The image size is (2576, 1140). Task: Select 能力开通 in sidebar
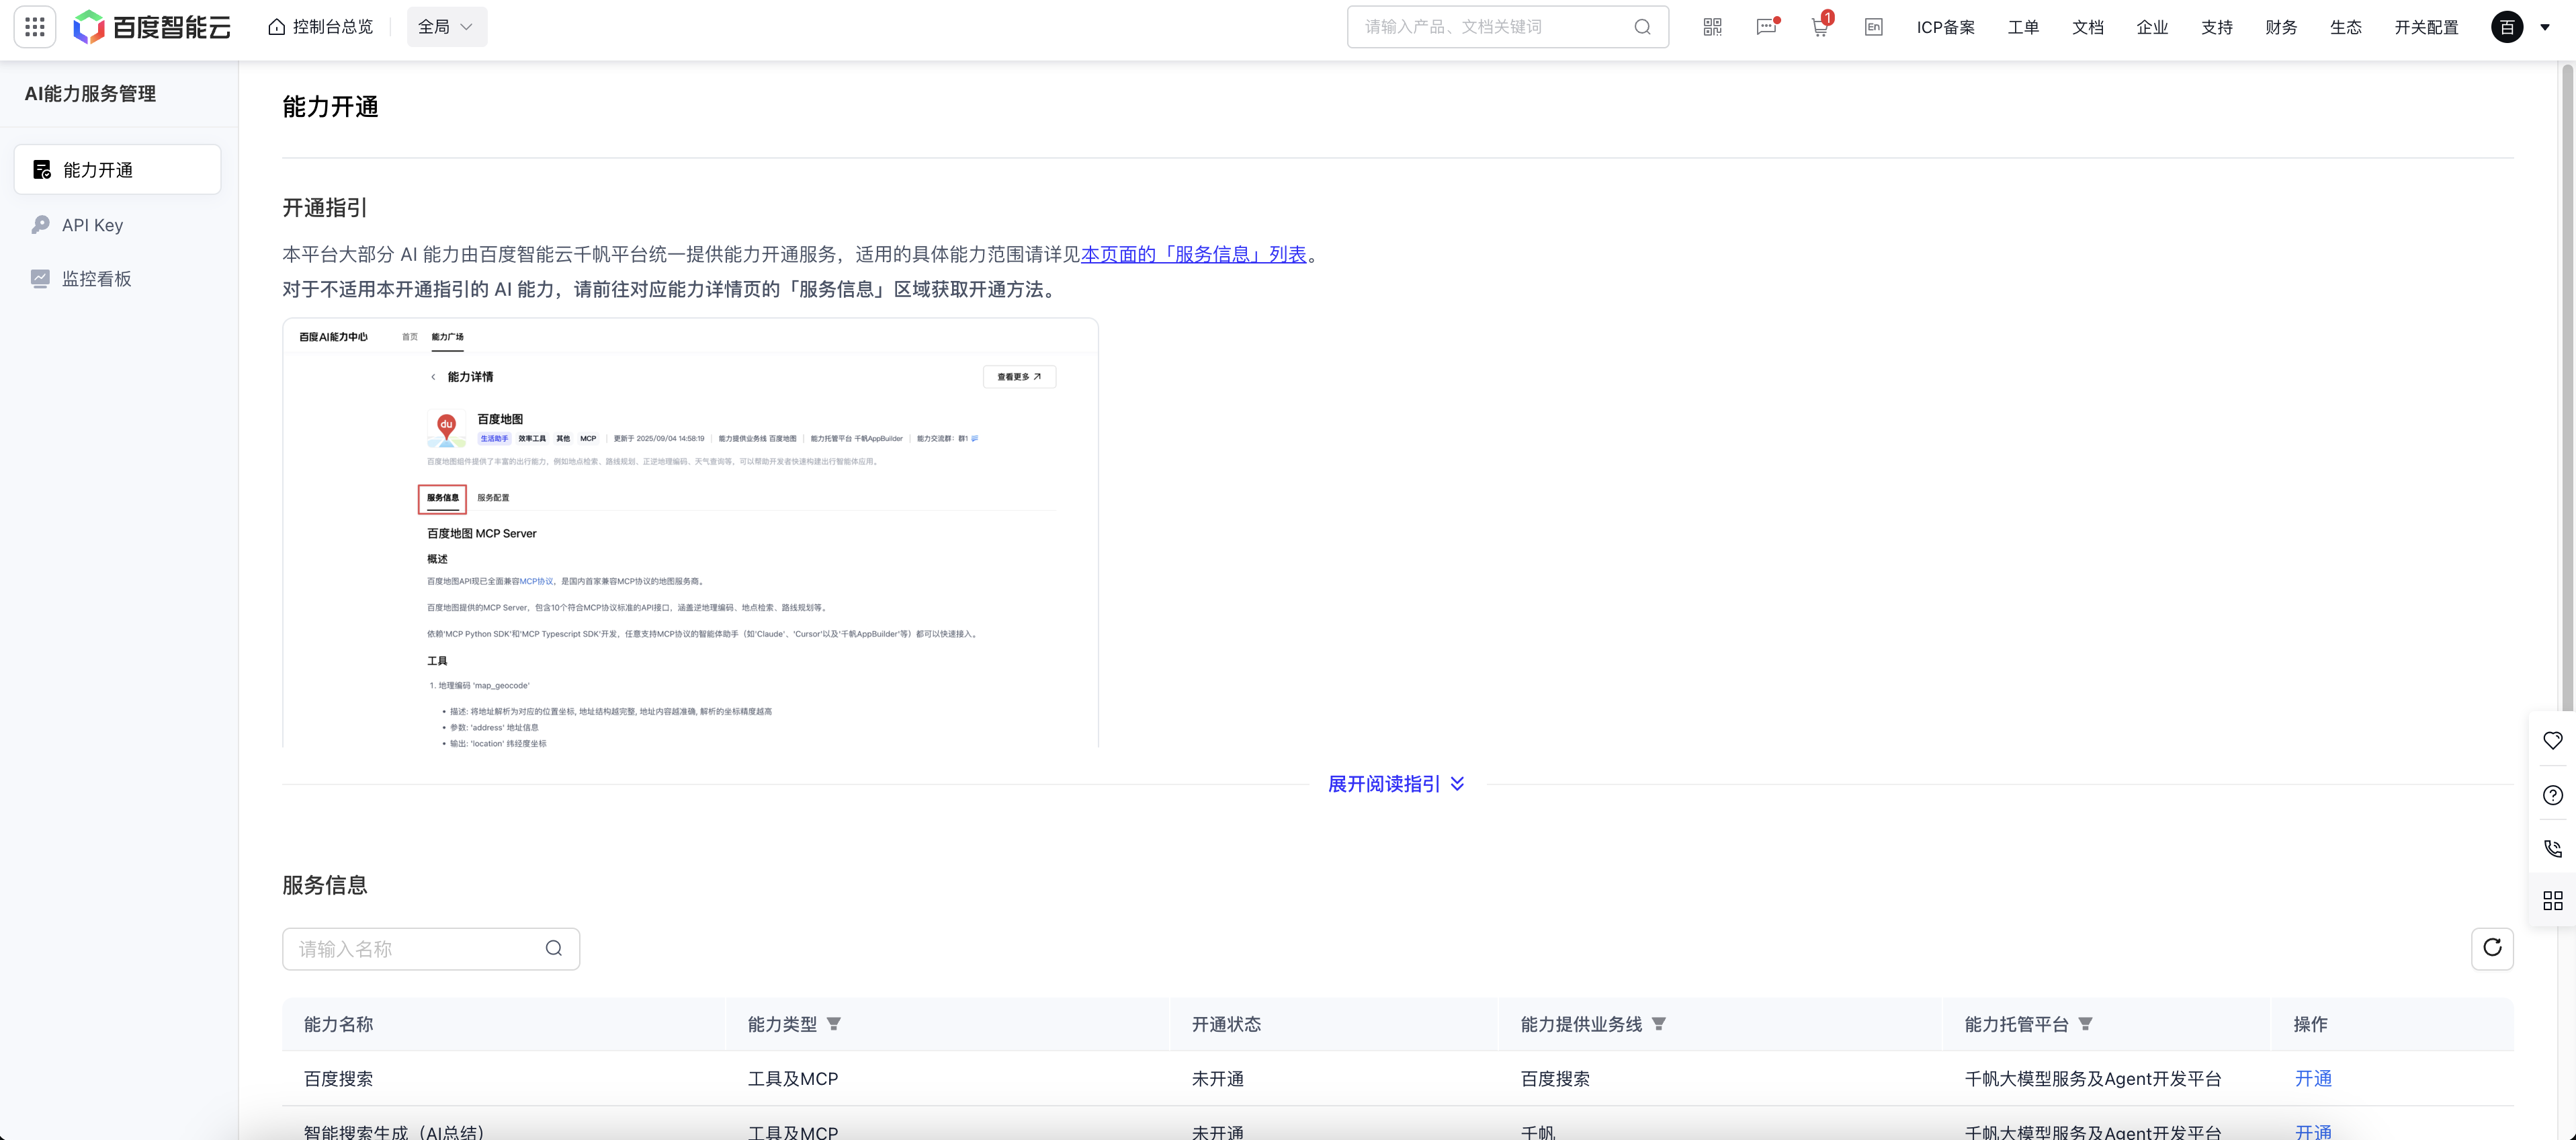coord(117,170)
